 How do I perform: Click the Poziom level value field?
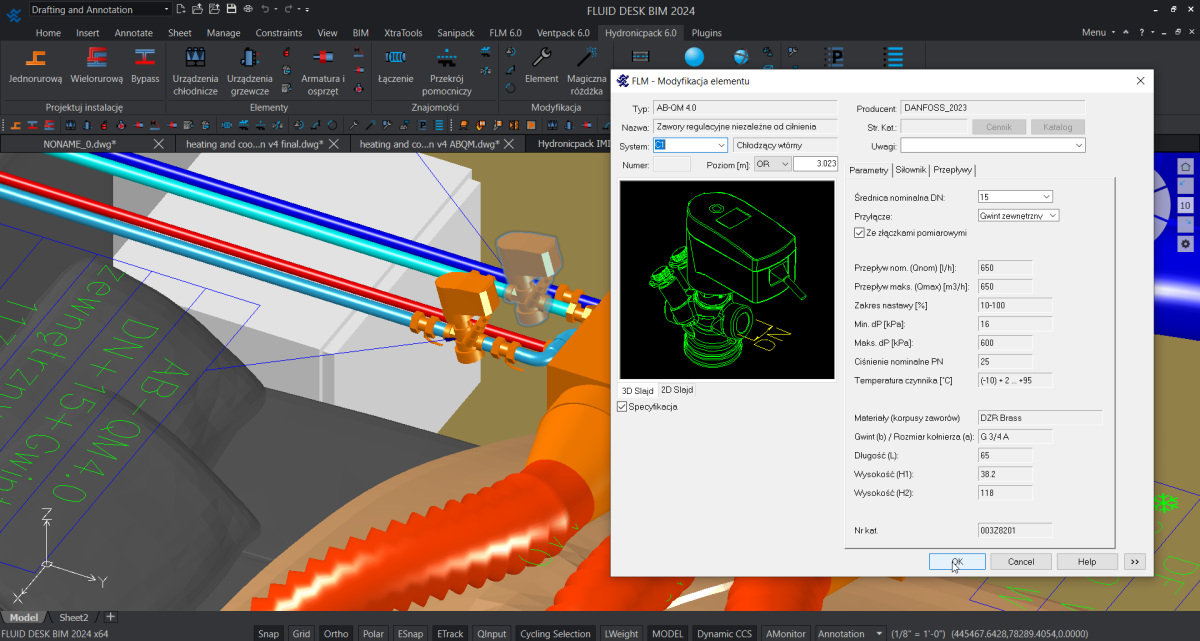point(814,164)
